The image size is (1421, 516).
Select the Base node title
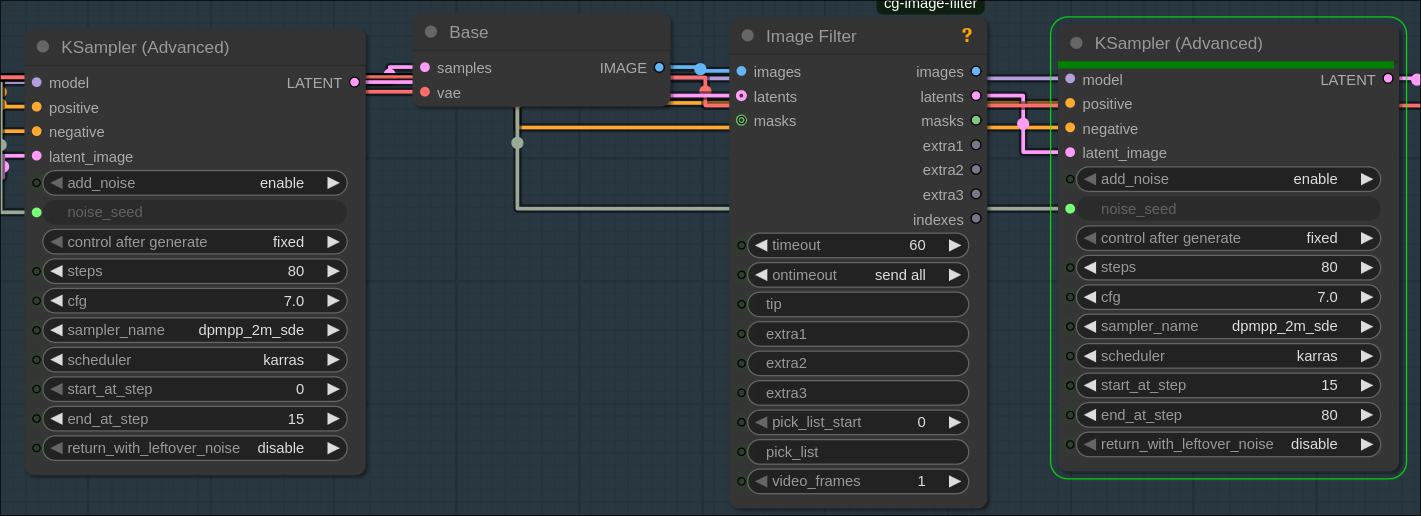click(469, 32)
